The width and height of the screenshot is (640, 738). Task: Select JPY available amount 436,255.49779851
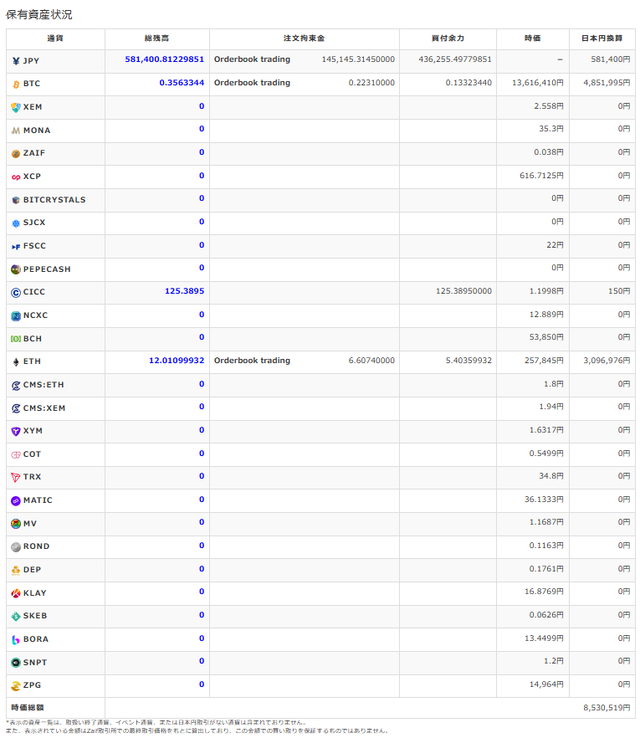455,59
